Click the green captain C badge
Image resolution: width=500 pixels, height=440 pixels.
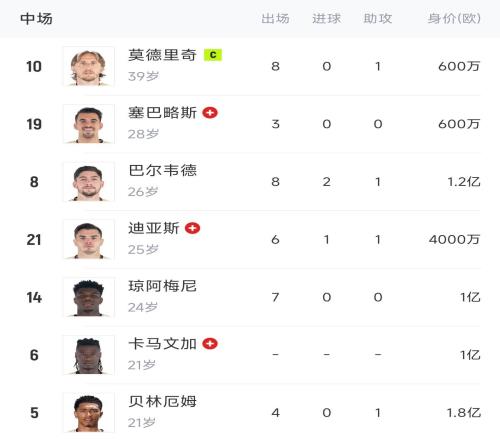(x=213, y=55)
